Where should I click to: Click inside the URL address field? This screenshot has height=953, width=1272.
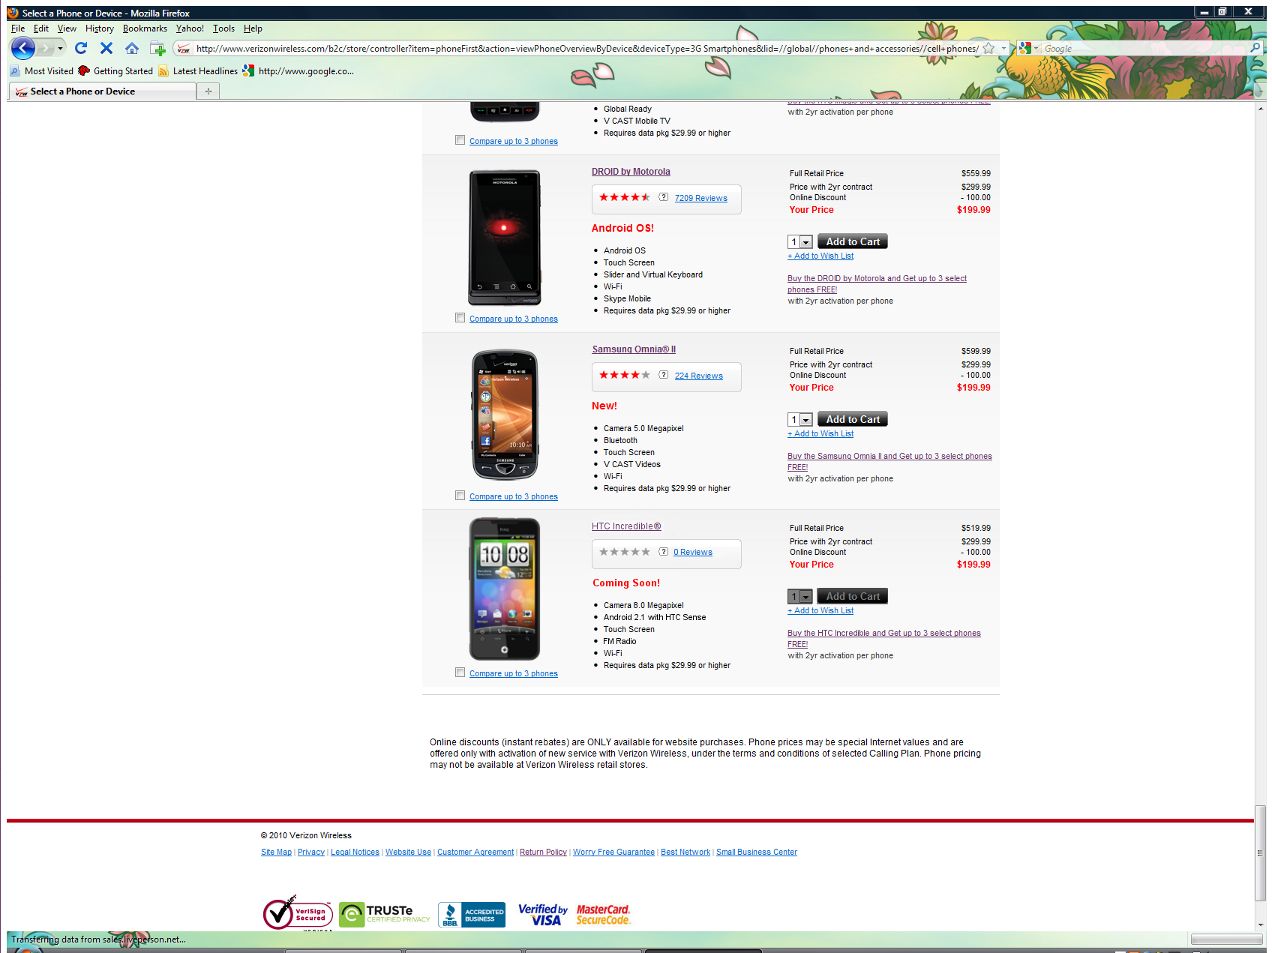coord(586,48)
